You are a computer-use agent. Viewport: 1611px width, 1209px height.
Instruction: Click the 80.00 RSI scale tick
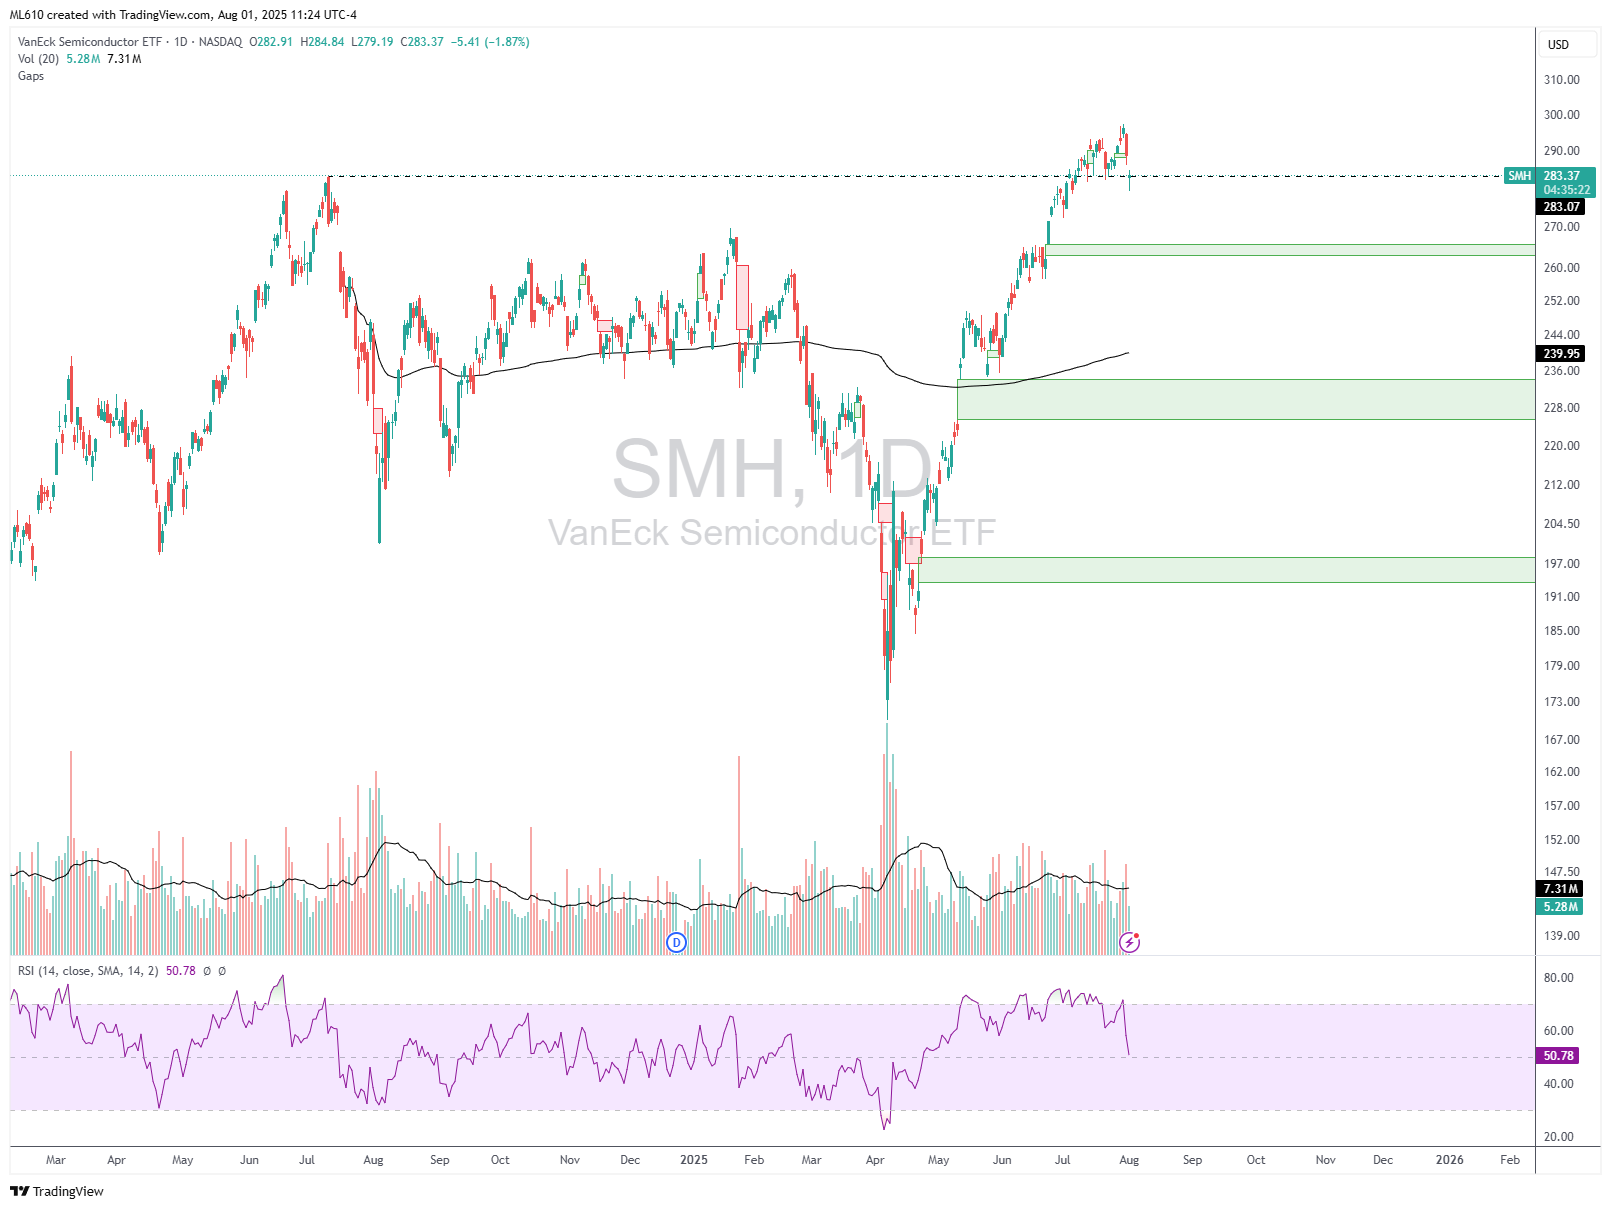pos(1558,978)
